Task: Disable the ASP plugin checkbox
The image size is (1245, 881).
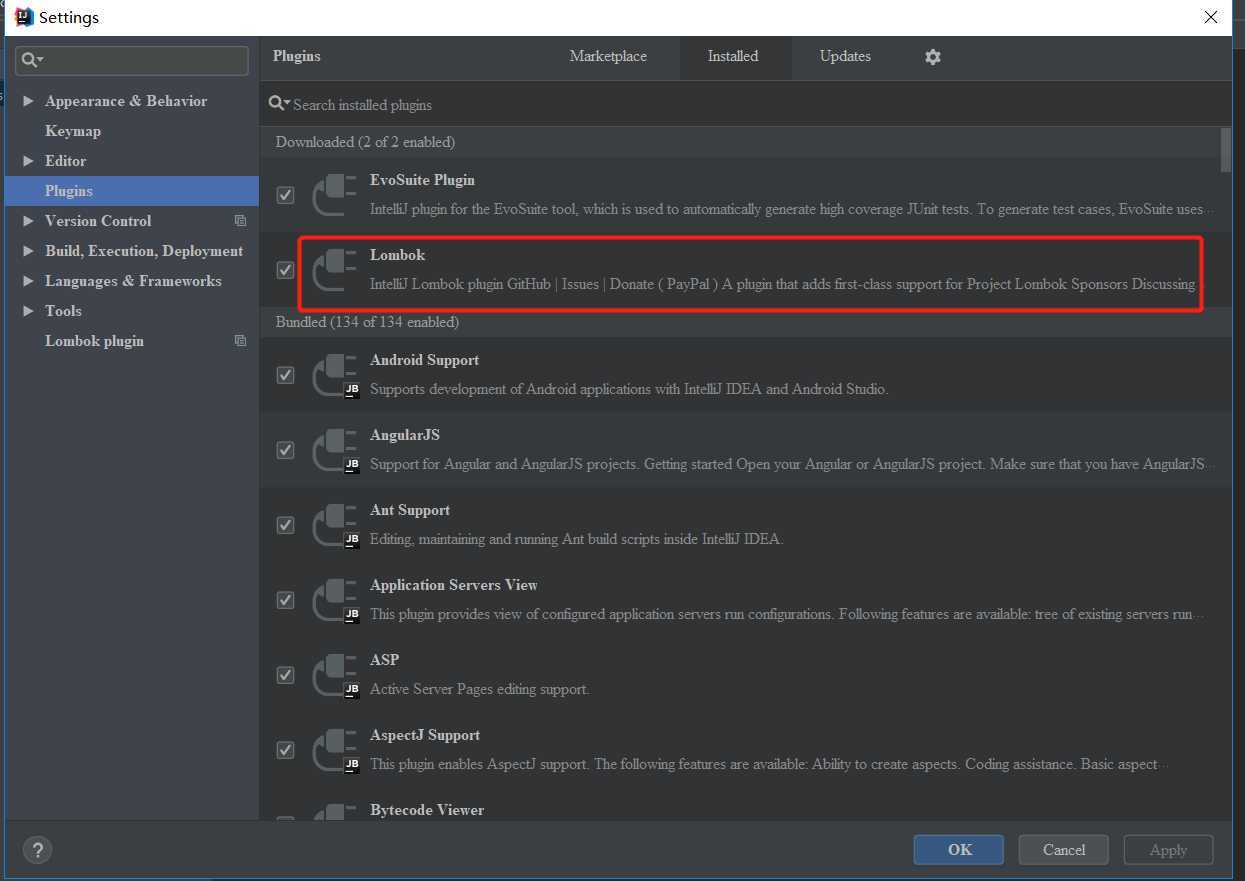Action: pos(286,675)
